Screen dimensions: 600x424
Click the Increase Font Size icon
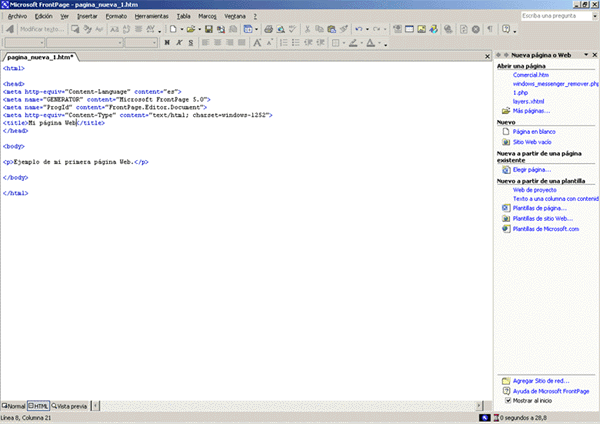point(257,42)
